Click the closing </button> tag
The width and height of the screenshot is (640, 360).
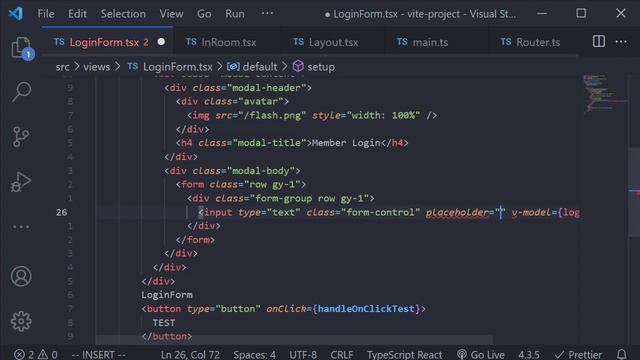[x=167, y=336]
